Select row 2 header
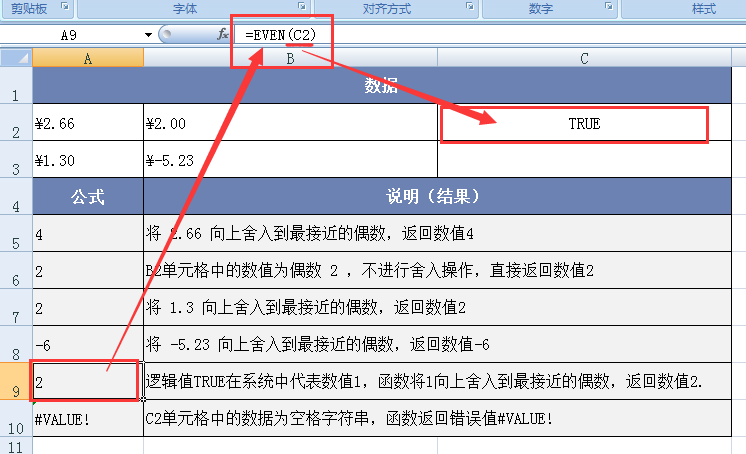 click(16, 123)
